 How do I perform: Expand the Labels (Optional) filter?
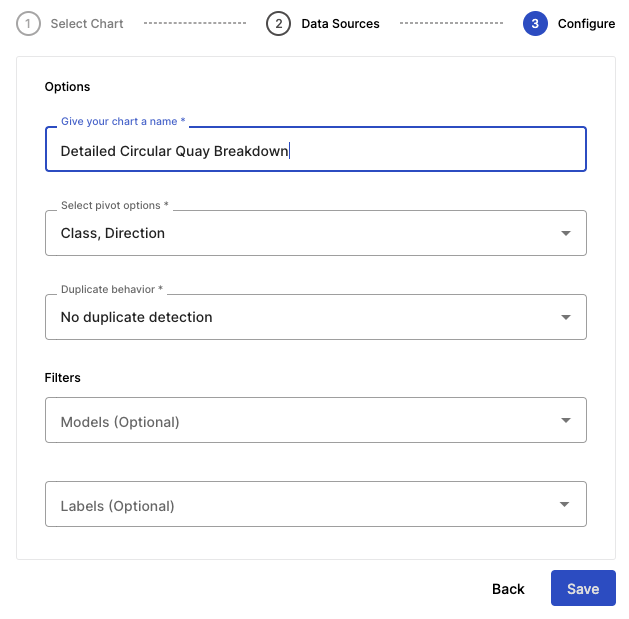[300, 505]
